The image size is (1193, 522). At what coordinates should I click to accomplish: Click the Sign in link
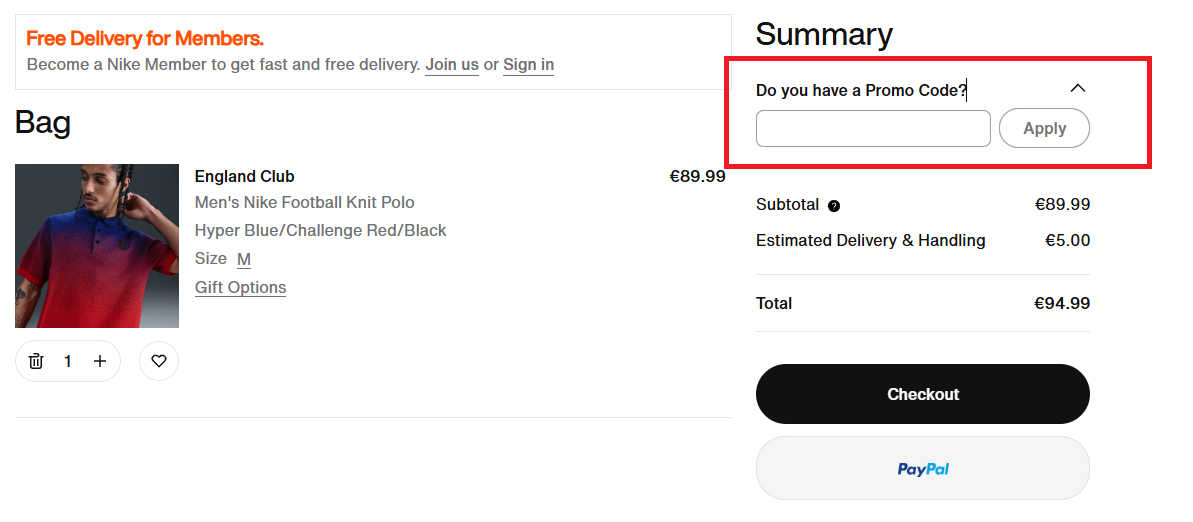click(x=529, y=65)
